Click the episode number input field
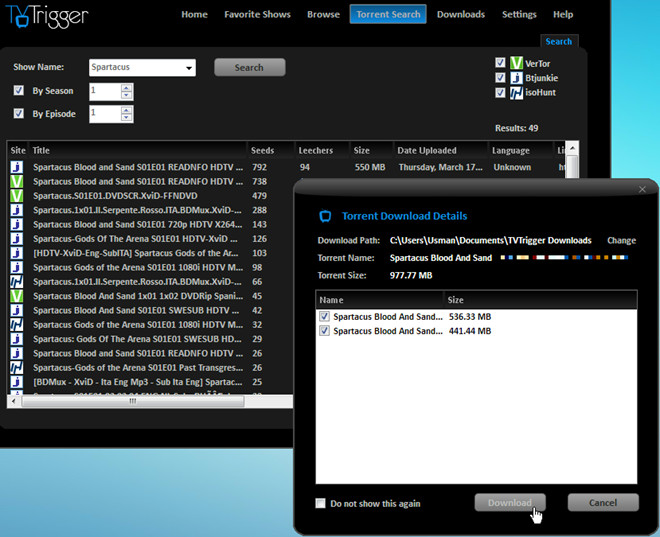Viewport: 660px width, 537px height. [105, 114]
